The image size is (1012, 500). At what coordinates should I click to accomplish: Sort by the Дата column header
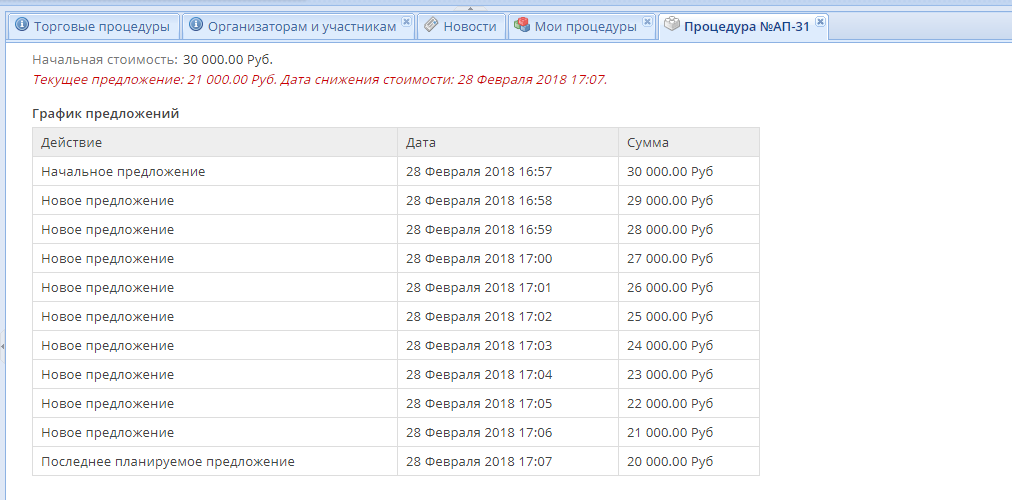(421, 143)
